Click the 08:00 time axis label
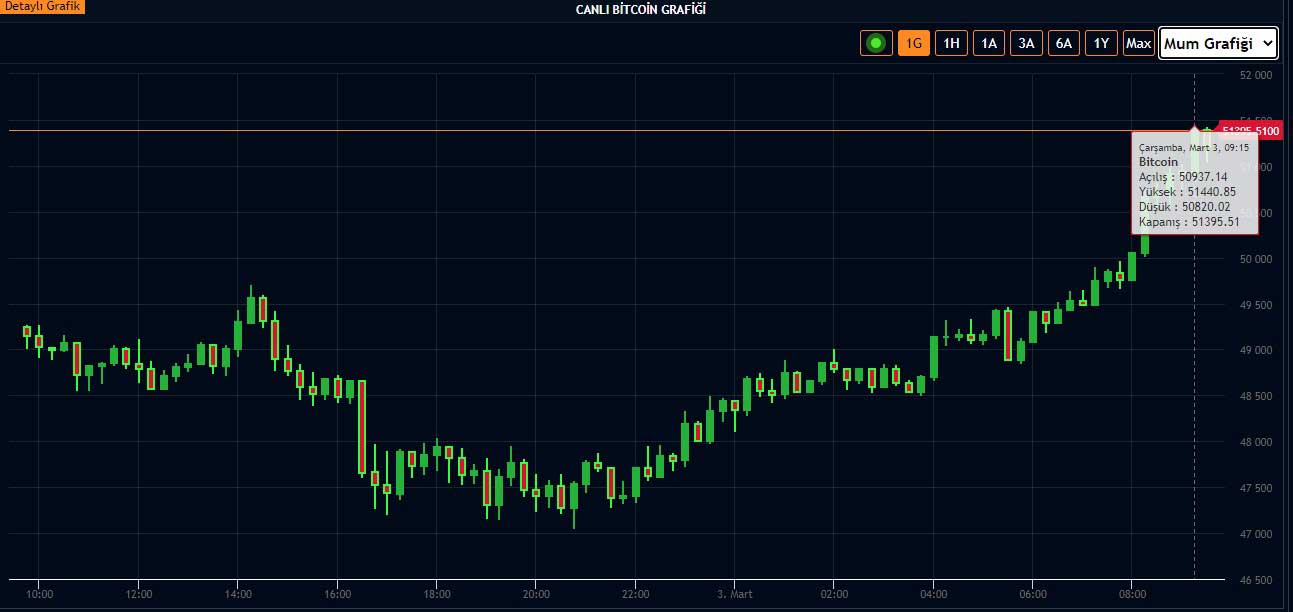This screenshot has width=1293, height=612. 1132,594
